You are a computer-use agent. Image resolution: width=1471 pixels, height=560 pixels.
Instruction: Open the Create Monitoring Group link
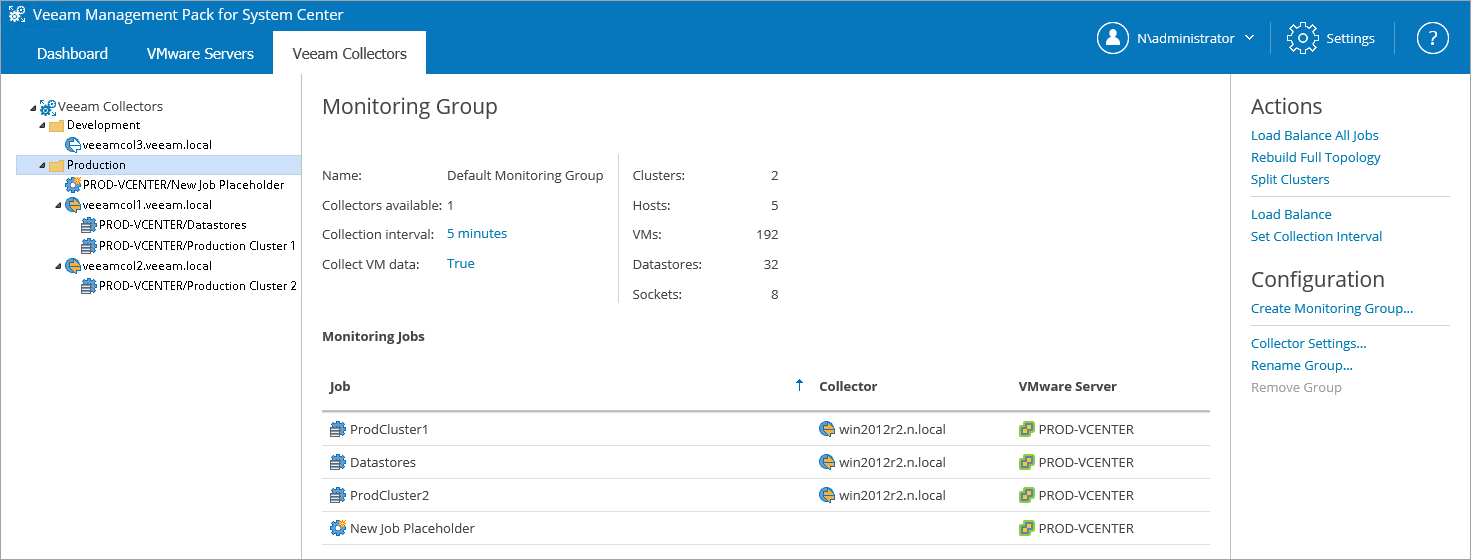[x=1331, y=308]
